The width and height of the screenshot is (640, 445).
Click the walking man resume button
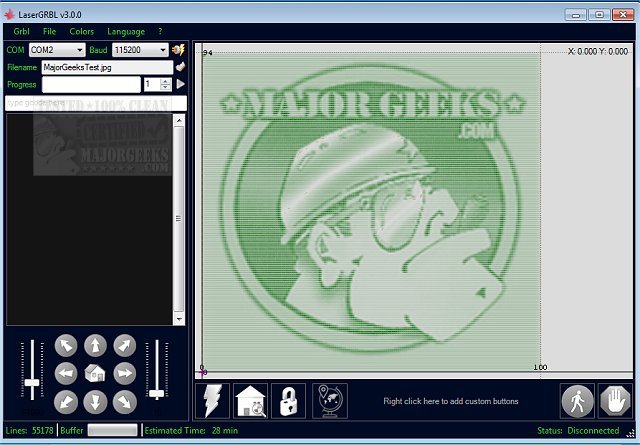tap(577, 401)
